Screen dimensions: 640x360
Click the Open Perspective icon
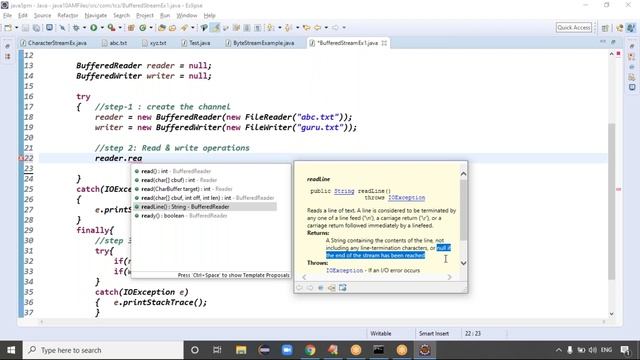(x=605, y=28)
